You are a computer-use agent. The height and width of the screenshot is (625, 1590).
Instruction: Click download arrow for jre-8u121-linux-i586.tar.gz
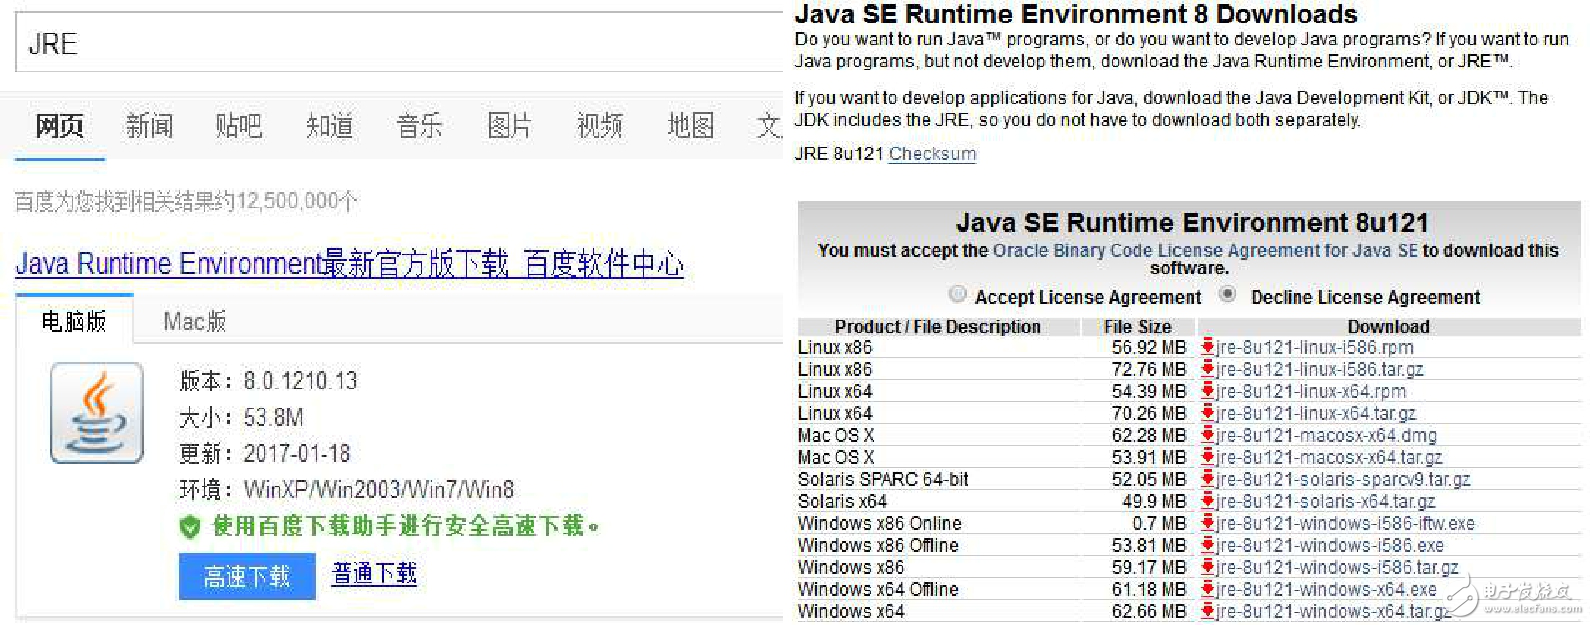pos(1208,369)
